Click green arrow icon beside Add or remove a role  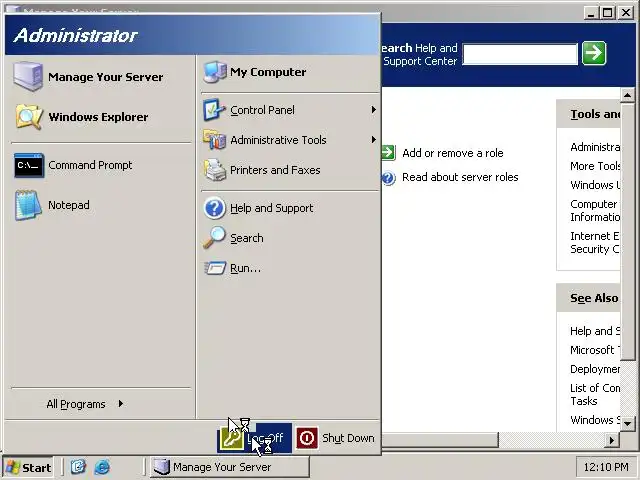coord(388,153)
